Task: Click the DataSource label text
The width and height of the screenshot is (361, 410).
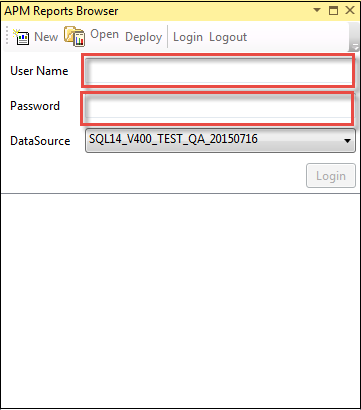Action: tap(40, 141)
